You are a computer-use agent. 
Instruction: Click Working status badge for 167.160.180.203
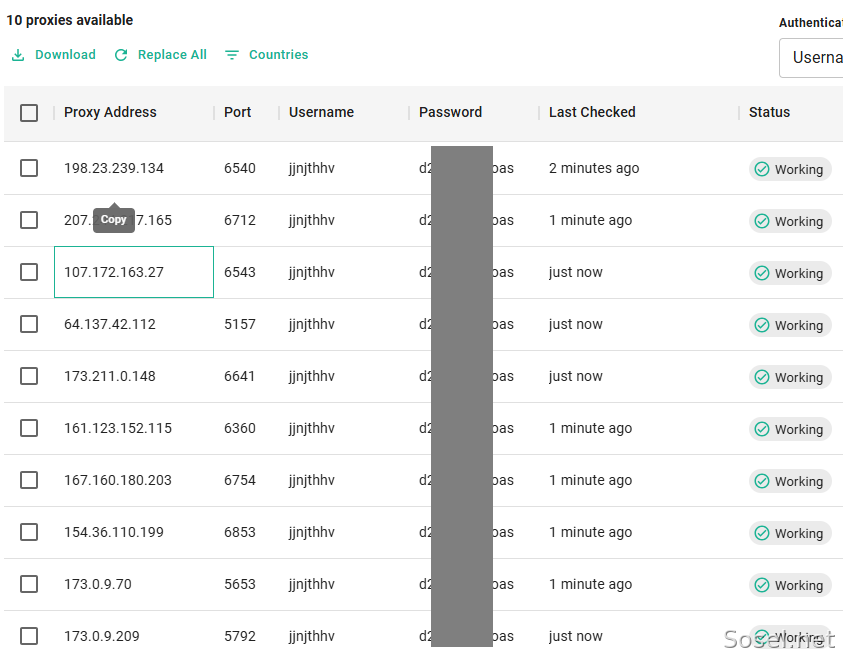(790, 481)
